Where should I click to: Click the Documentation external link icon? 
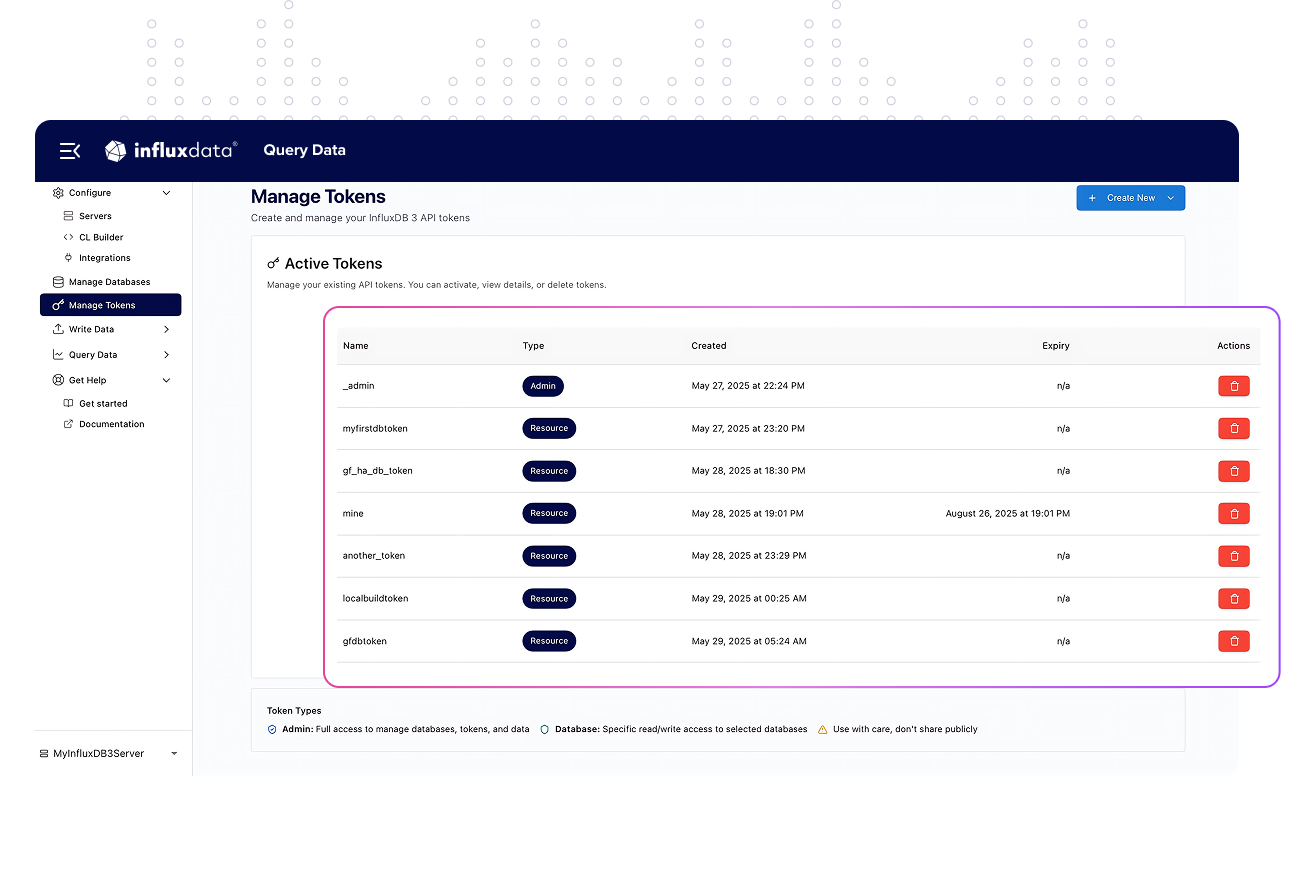(x=68, y=424)
